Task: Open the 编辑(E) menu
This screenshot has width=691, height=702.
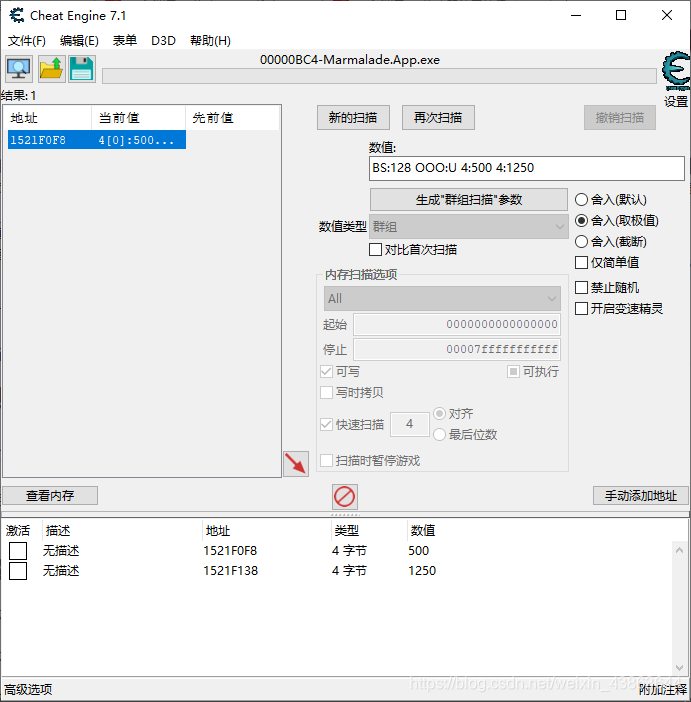Action: coord(79,41)
